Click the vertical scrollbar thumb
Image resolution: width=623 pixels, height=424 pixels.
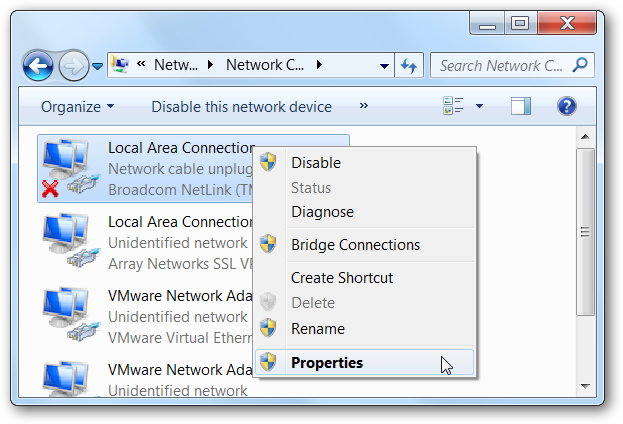coord(585,232)
